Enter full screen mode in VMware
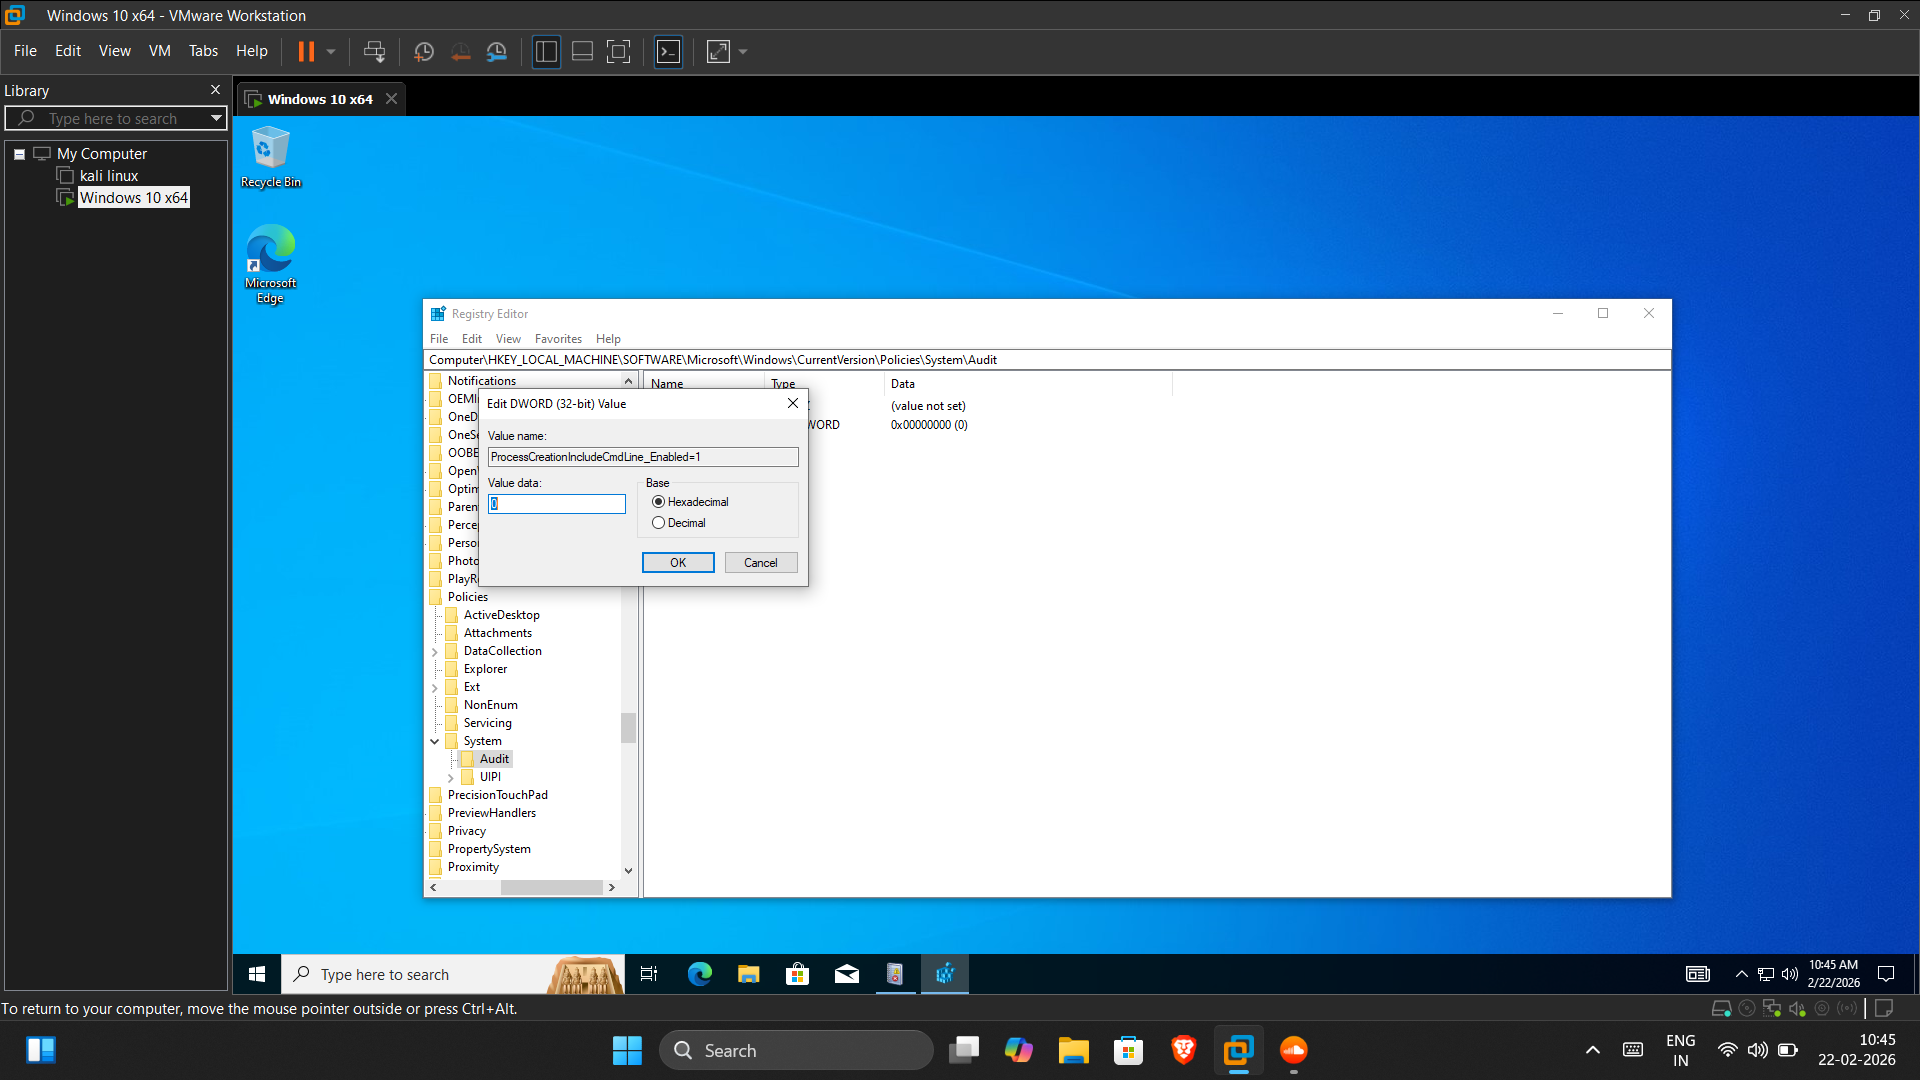This screenshot has width=1920, height=1080. pyautogui.click(x=618, y=51)
